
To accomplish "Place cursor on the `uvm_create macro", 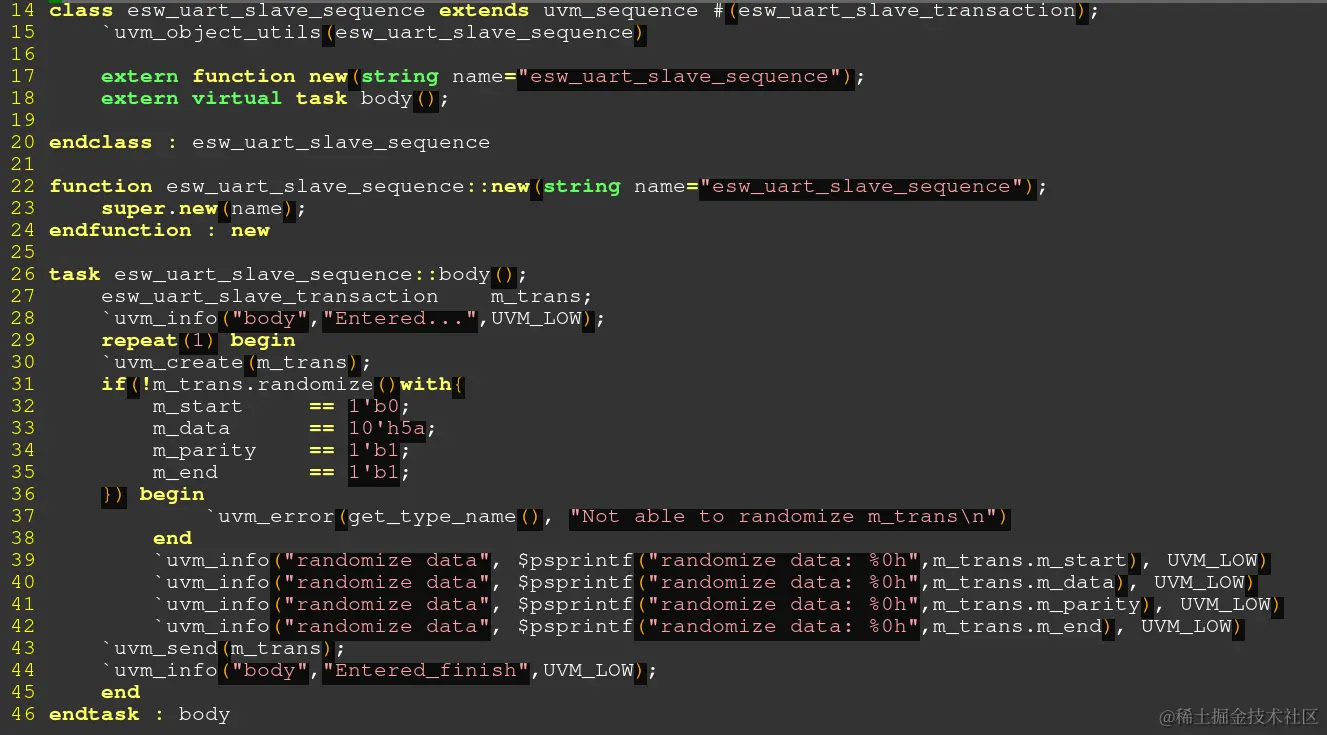I will pos(172,362).
